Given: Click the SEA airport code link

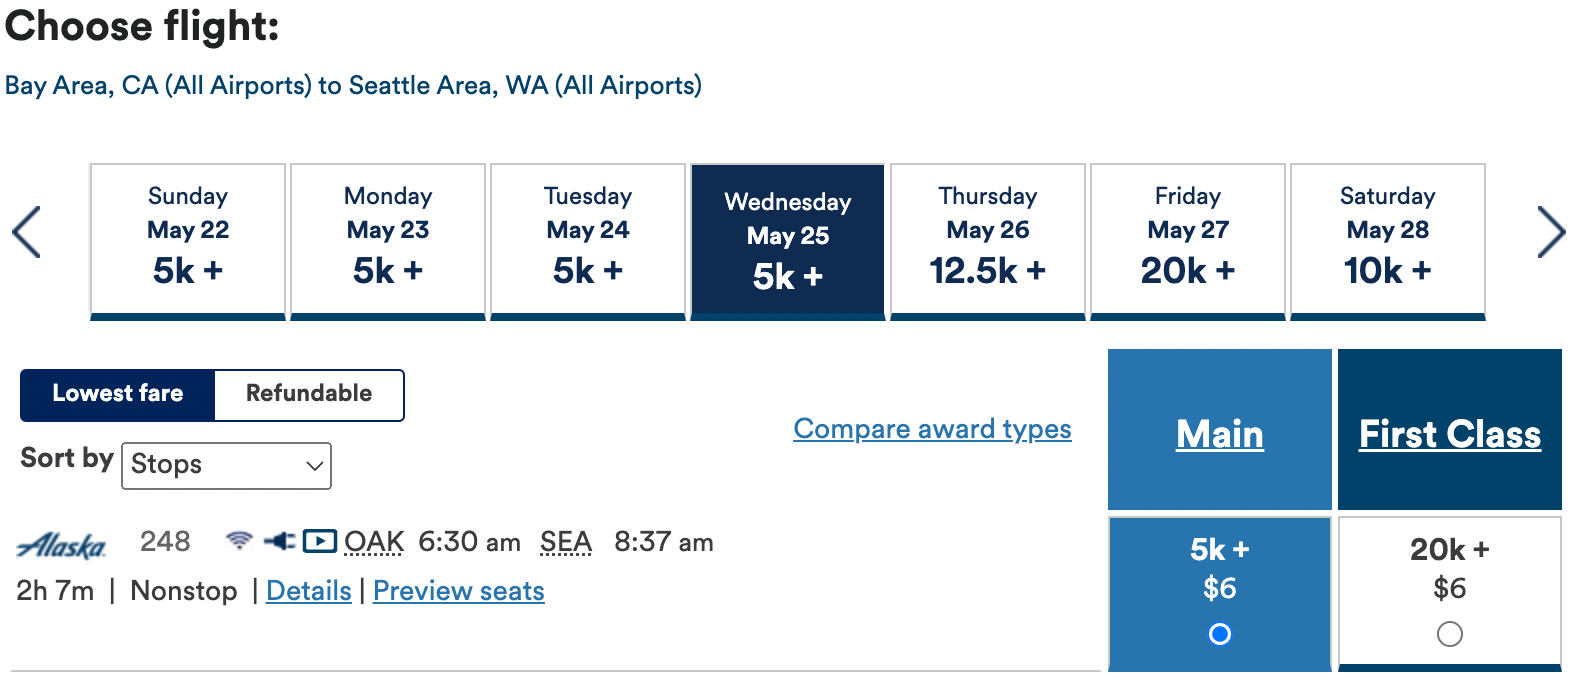Looking at the screenshot, I should click(566, 541).
